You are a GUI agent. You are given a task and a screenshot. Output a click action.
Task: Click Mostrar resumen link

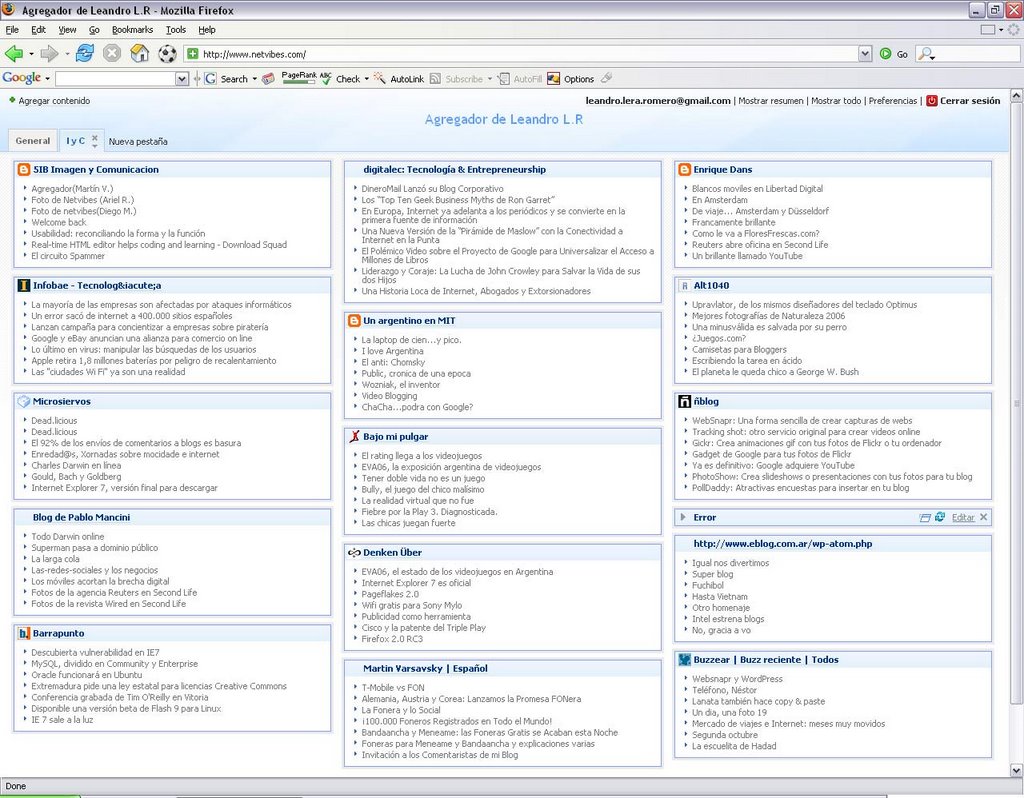pos(771,101)
